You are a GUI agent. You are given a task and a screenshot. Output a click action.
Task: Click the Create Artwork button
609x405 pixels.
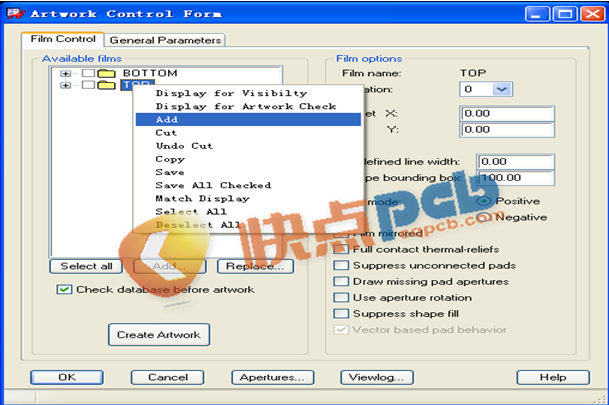[x=159, y=335]
